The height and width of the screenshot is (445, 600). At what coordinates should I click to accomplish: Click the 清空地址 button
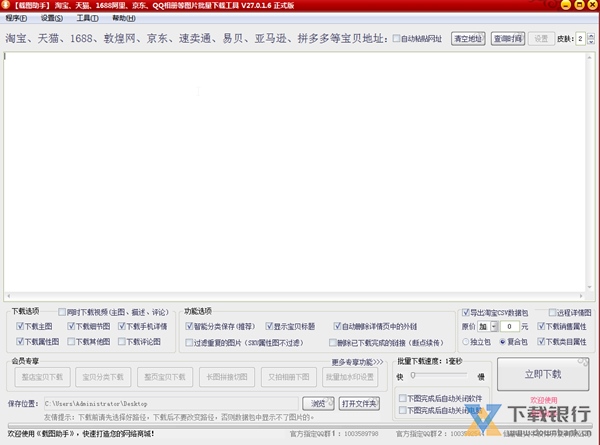click(468, 39)
